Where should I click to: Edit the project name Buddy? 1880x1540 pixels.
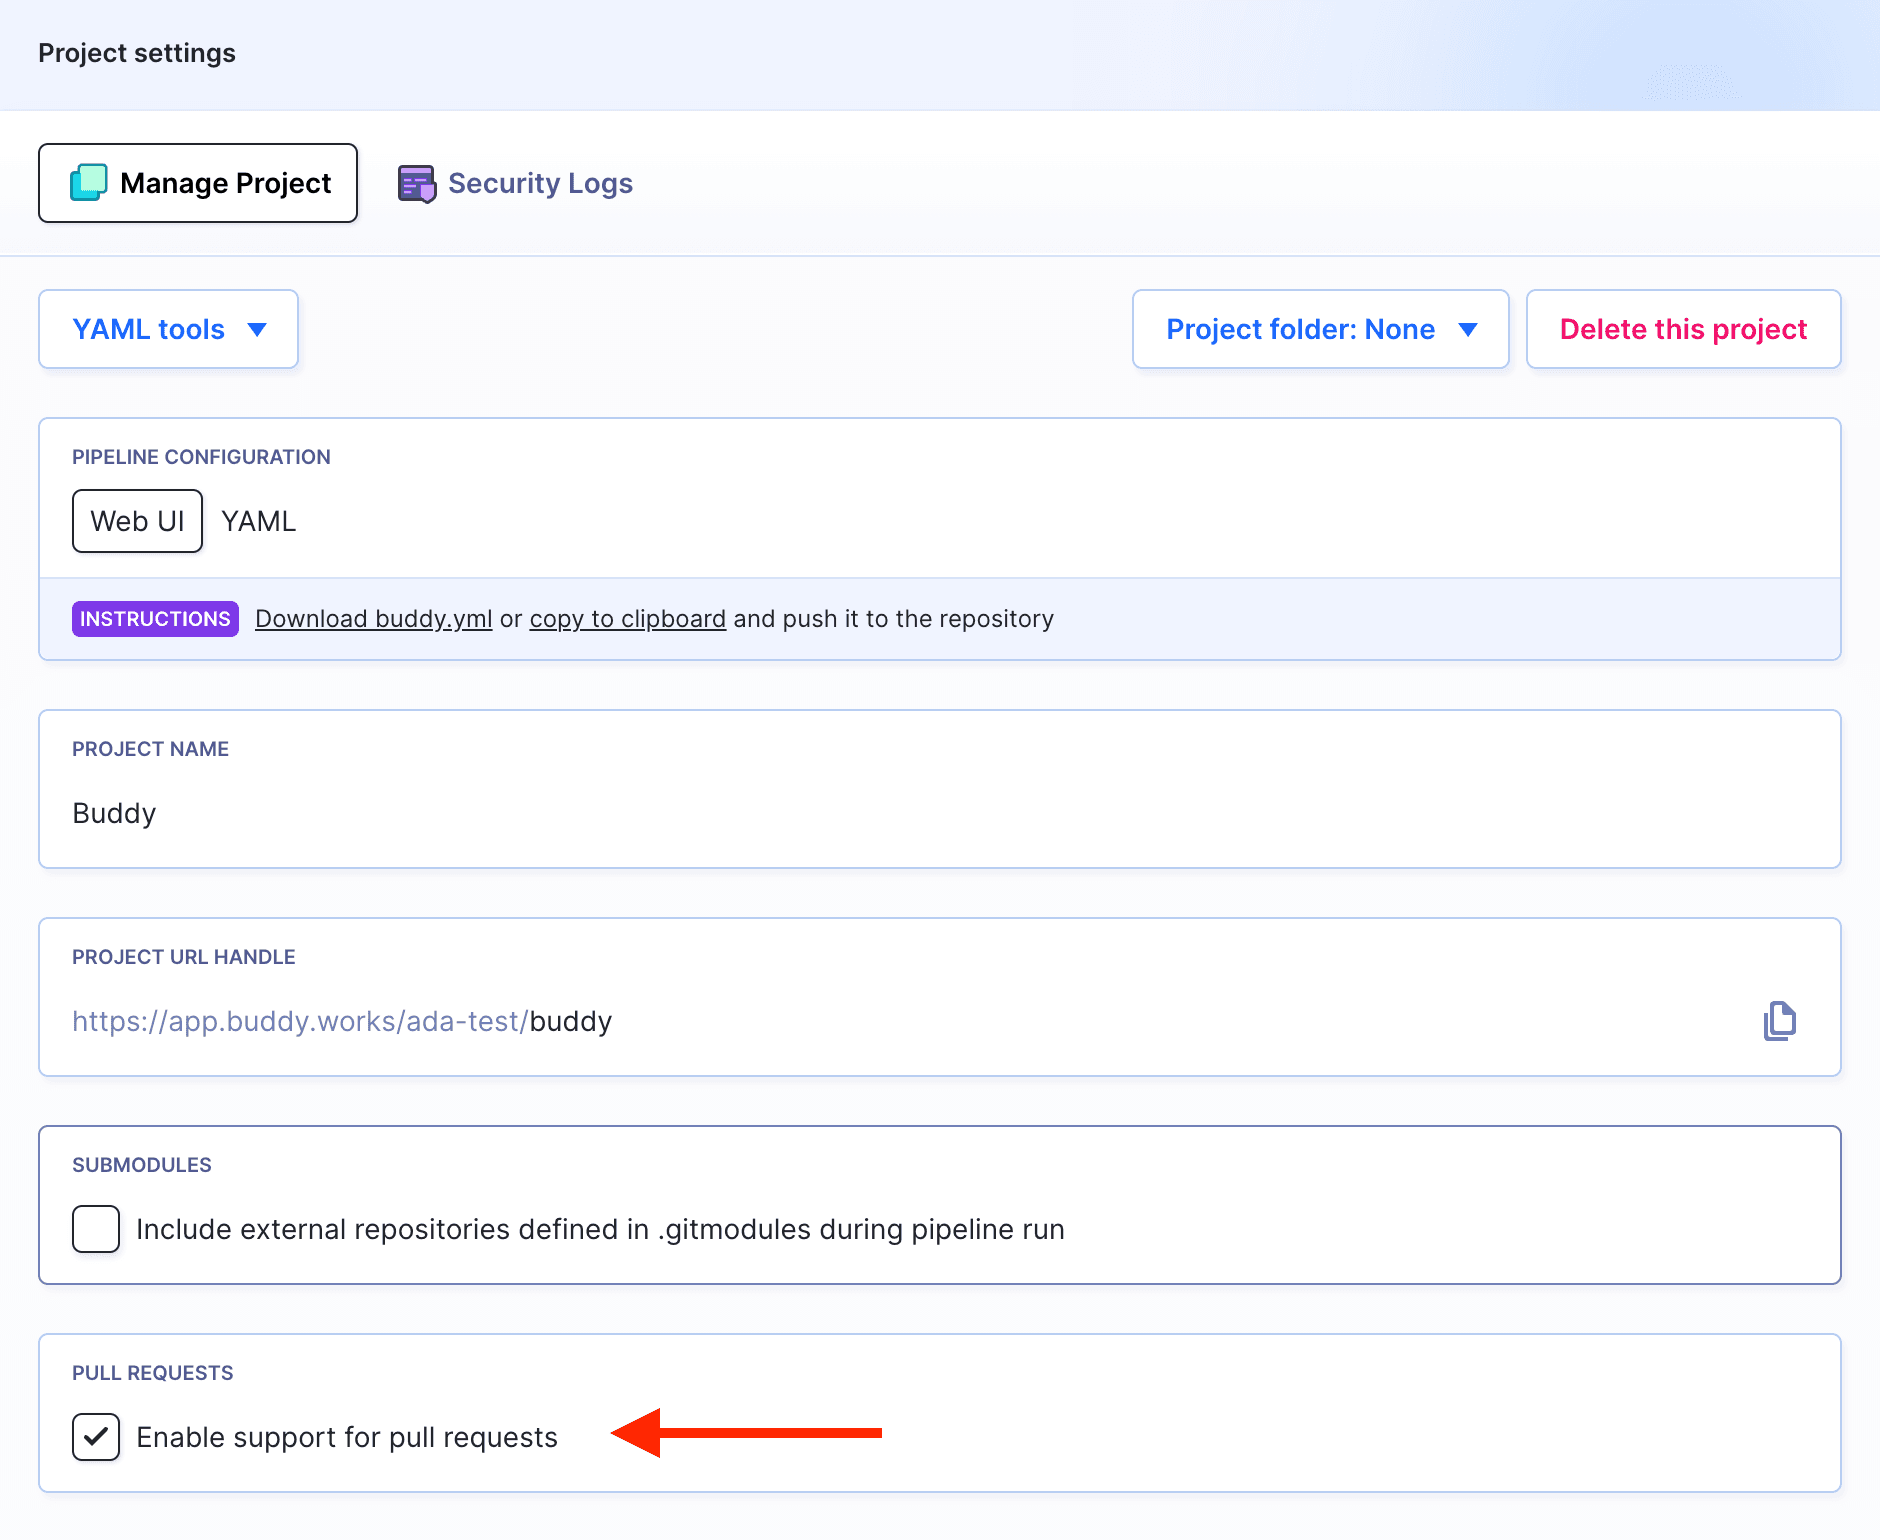[x=113, y=813]
